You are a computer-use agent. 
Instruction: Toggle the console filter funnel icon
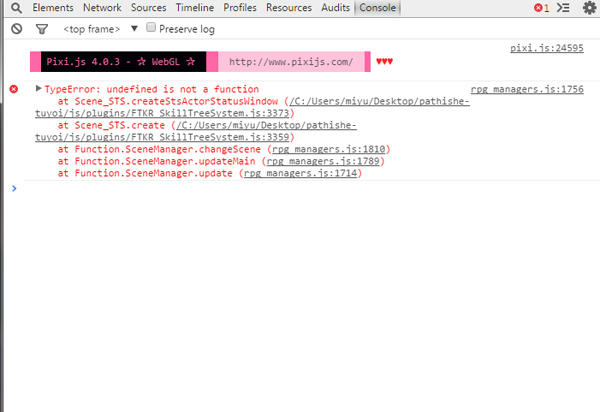[x=42, y=29]
